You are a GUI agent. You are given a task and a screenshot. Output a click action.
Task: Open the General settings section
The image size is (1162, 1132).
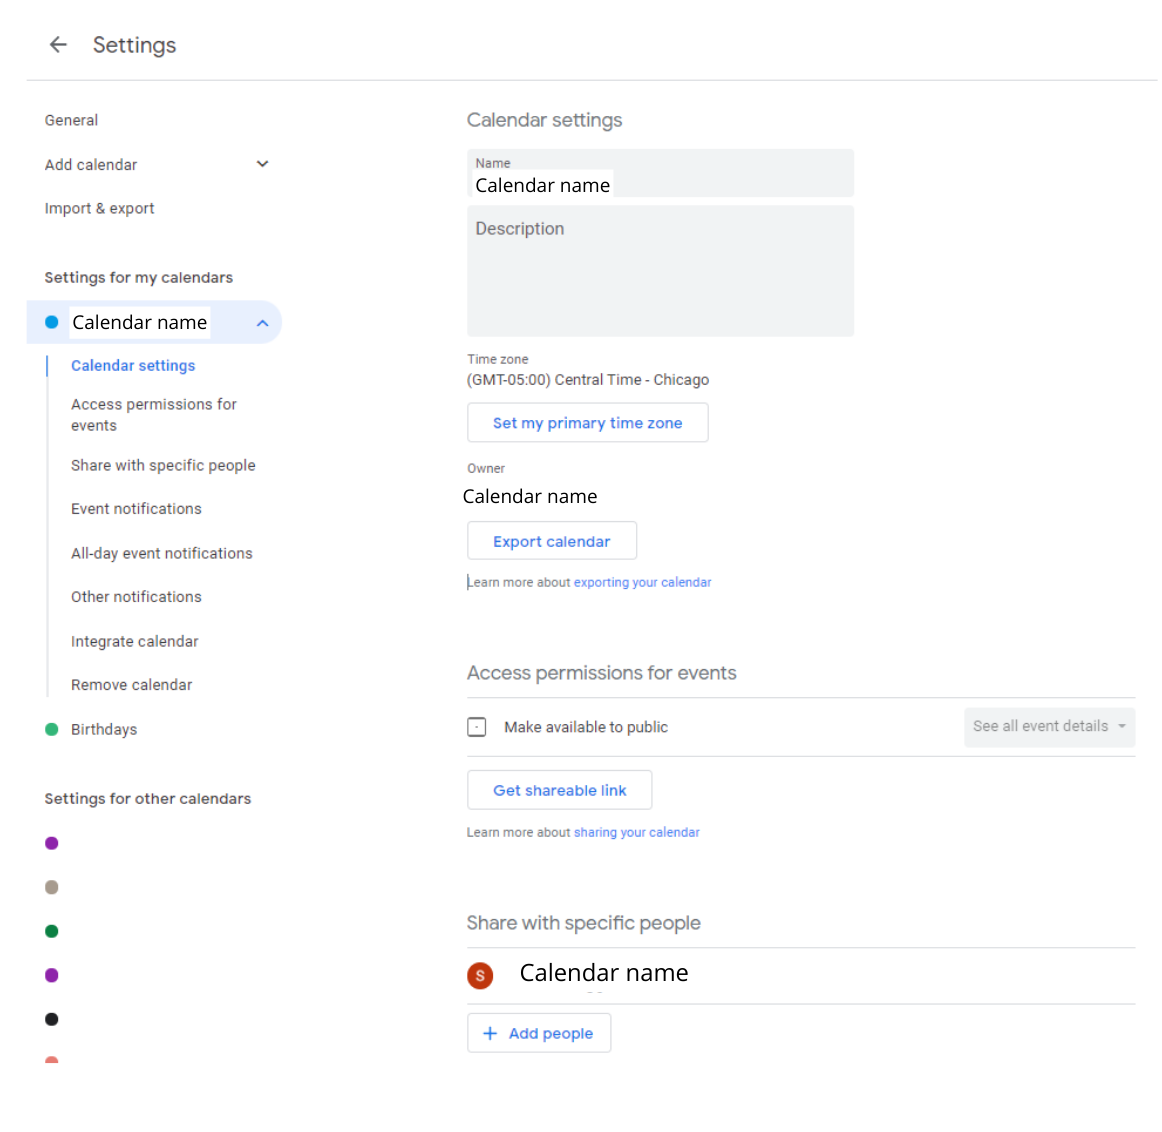tap(71, 120)
